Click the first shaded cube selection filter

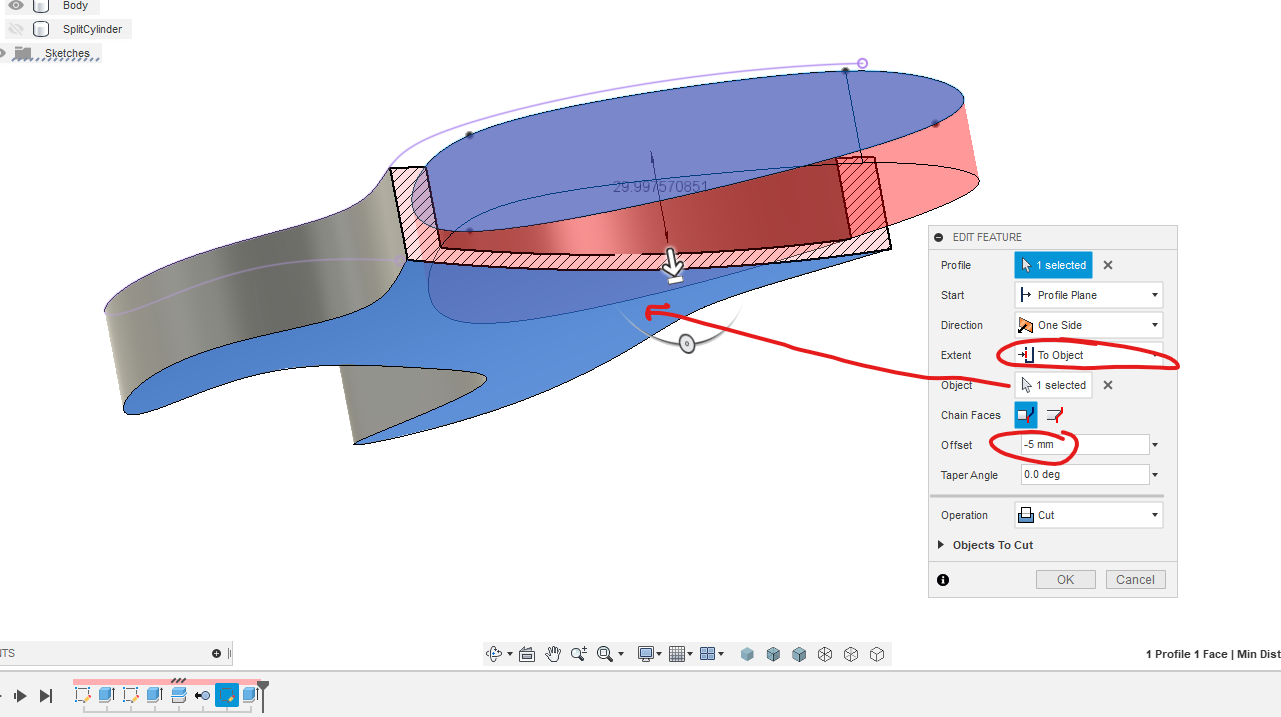click(x=747, y=654)
